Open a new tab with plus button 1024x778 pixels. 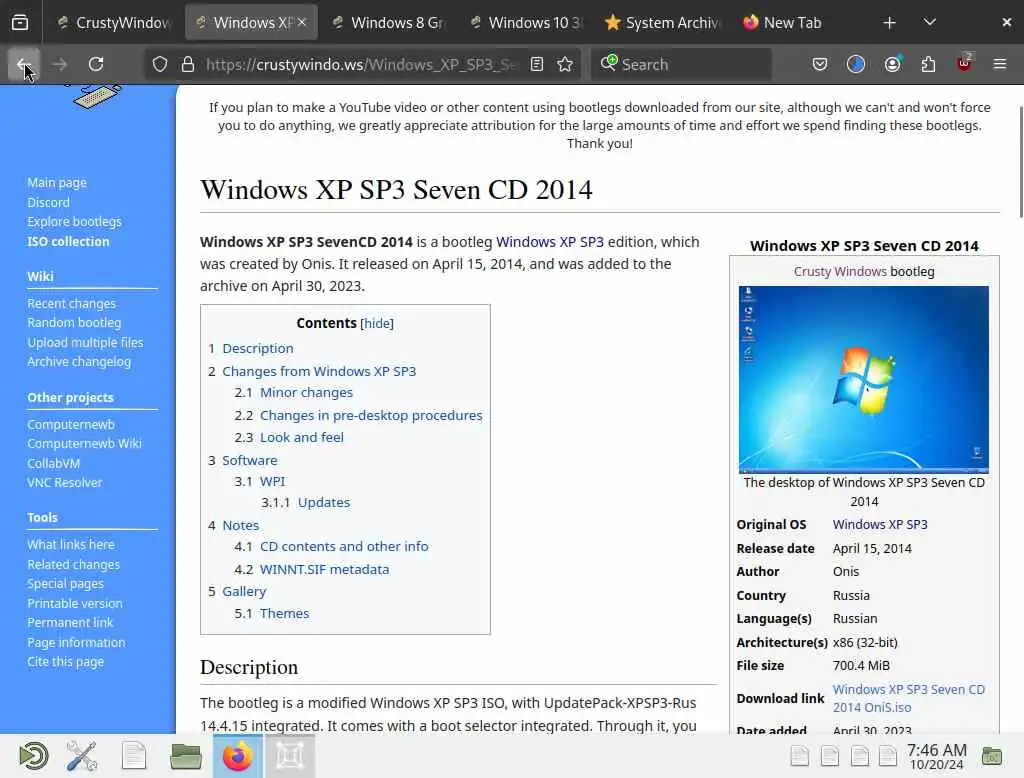889,23
